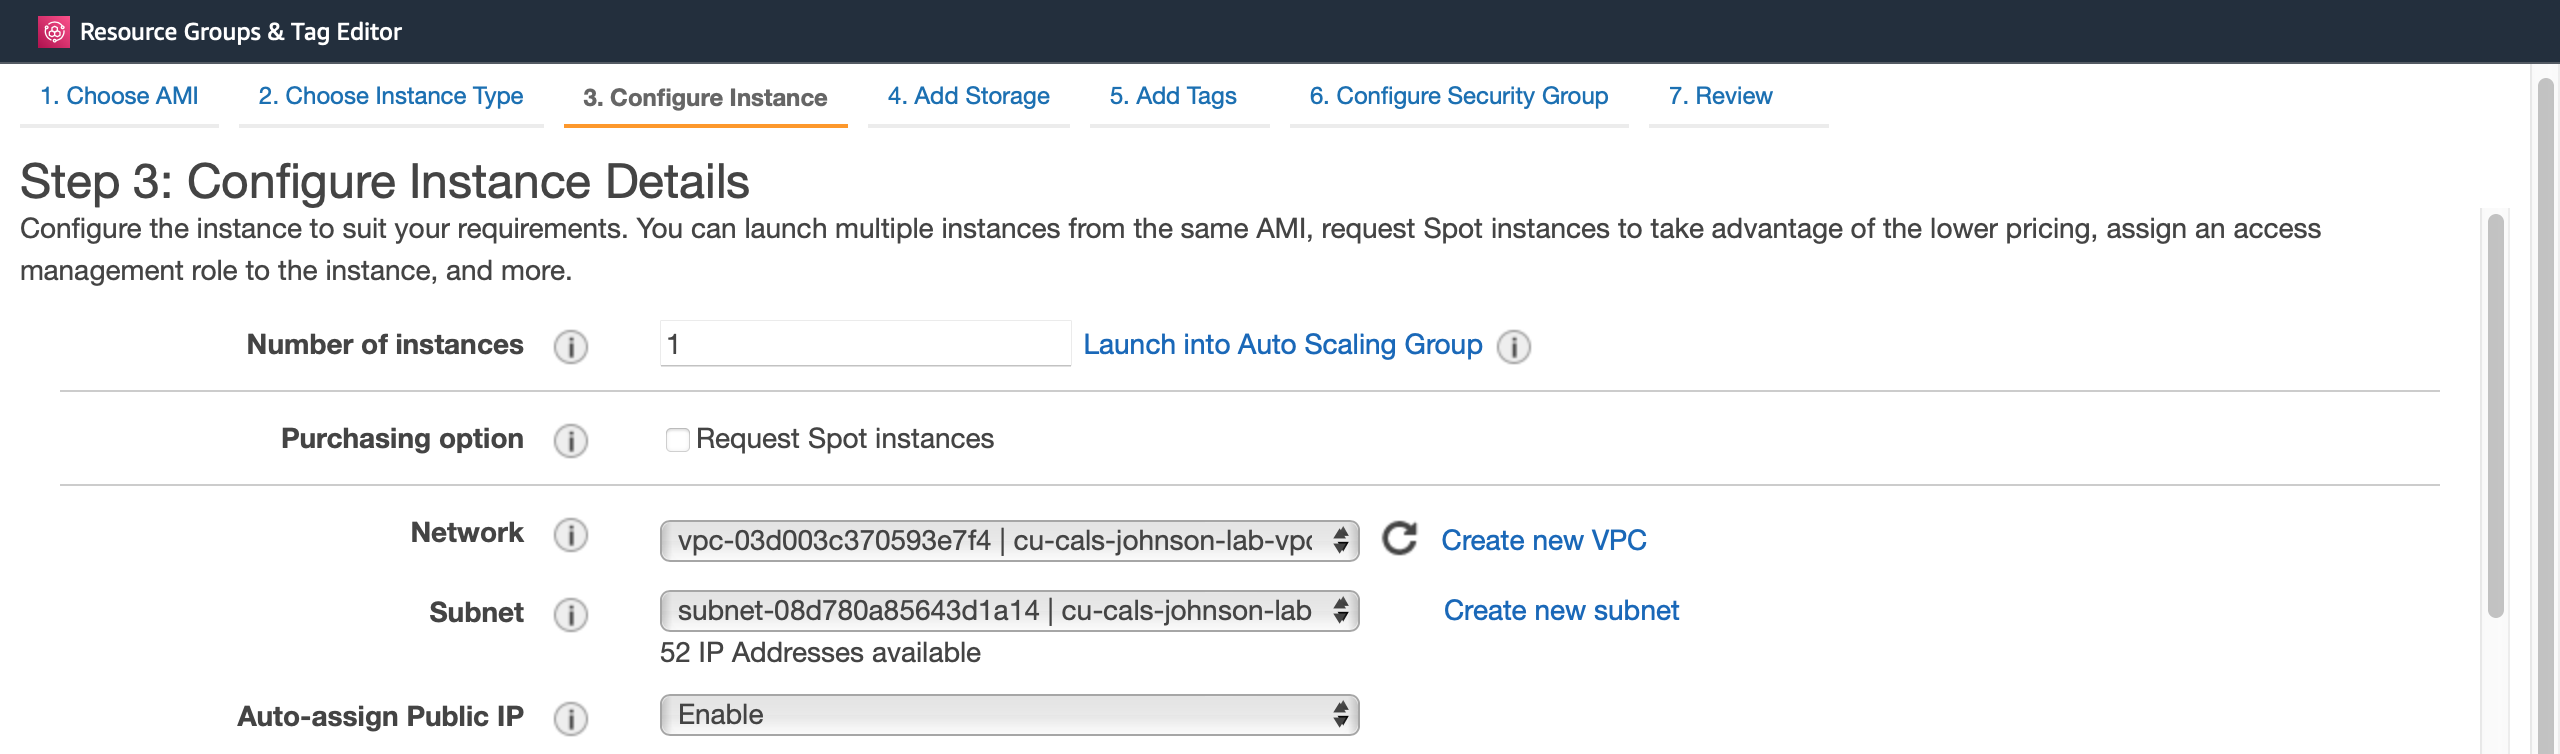Image resolution: width=2560 pixels, height=754 pixels.
Task: Show the Subnet field info icon
Action: coord(571,615)
